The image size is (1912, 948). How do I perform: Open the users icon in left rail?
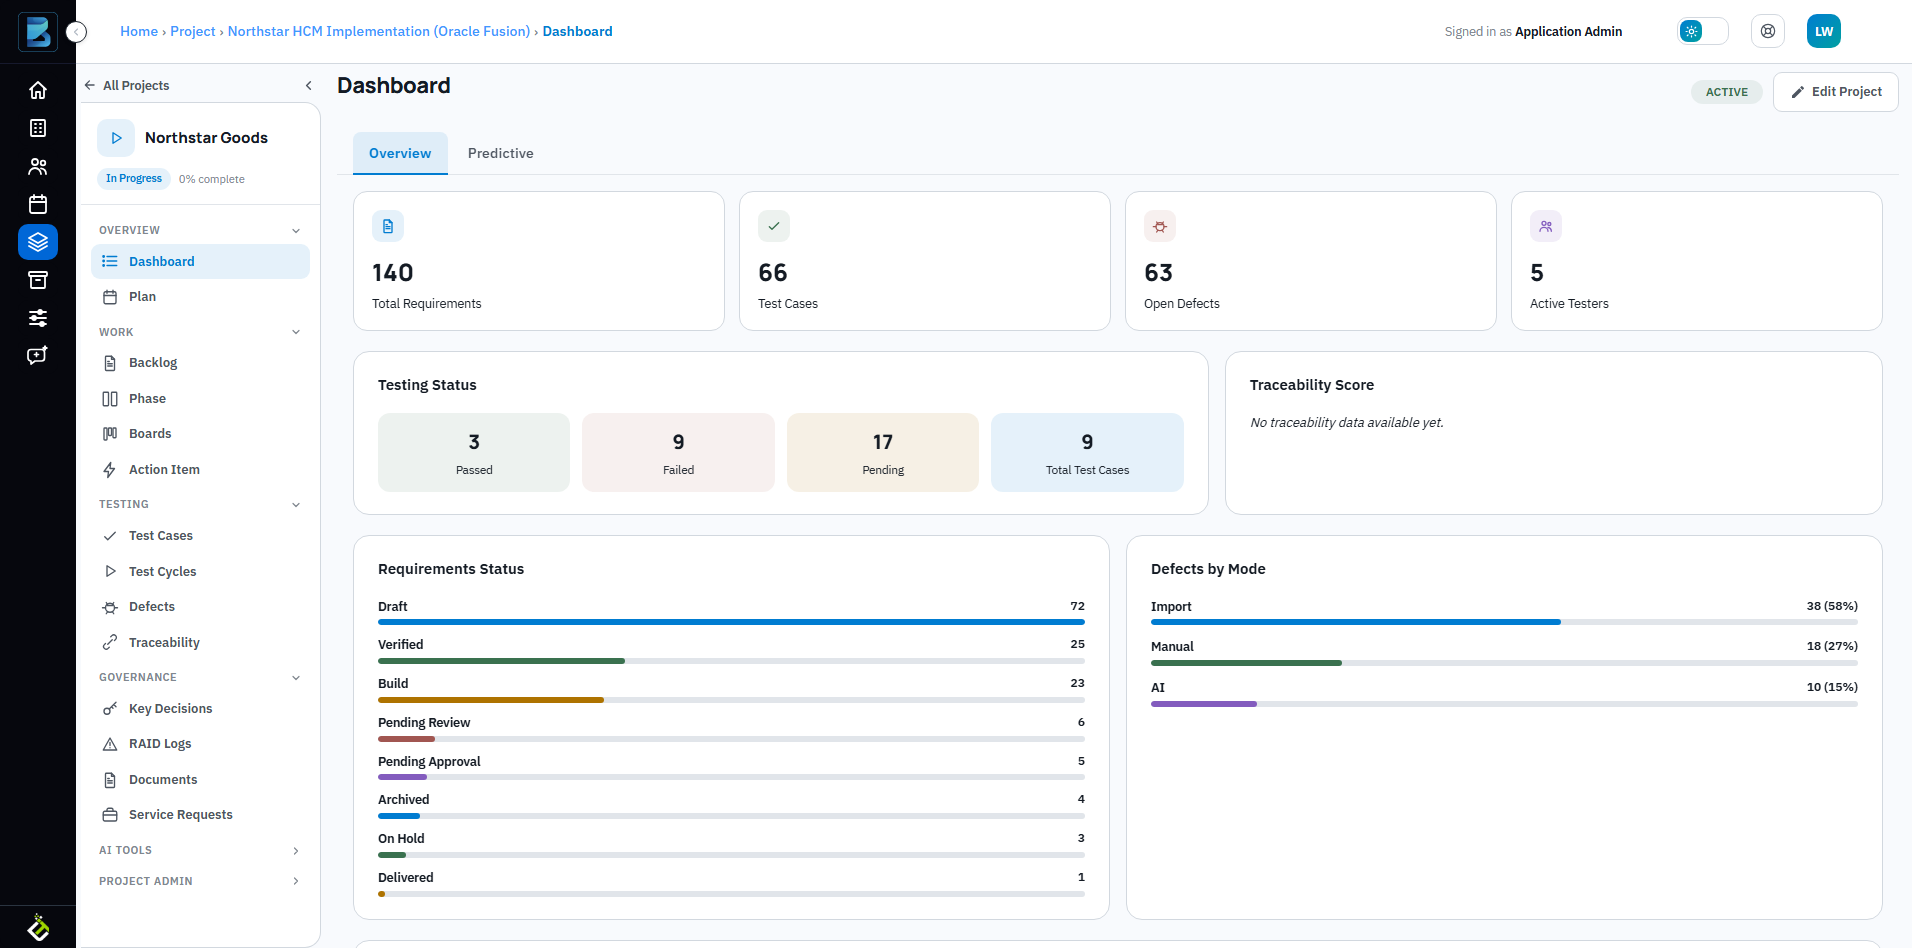pos(38,166)
